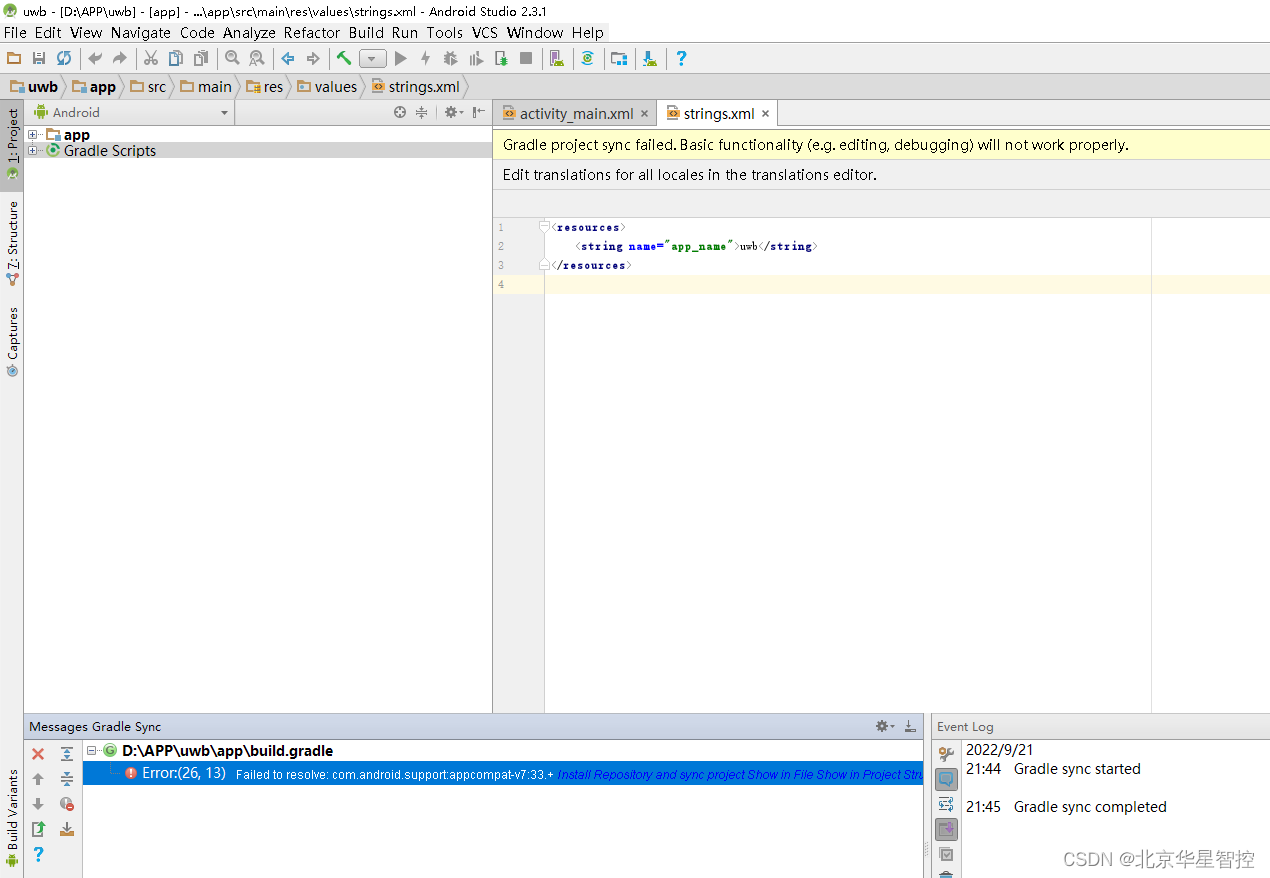Click the src breadcrumb folder
The image size is (1270, 878).
(148, 87)
